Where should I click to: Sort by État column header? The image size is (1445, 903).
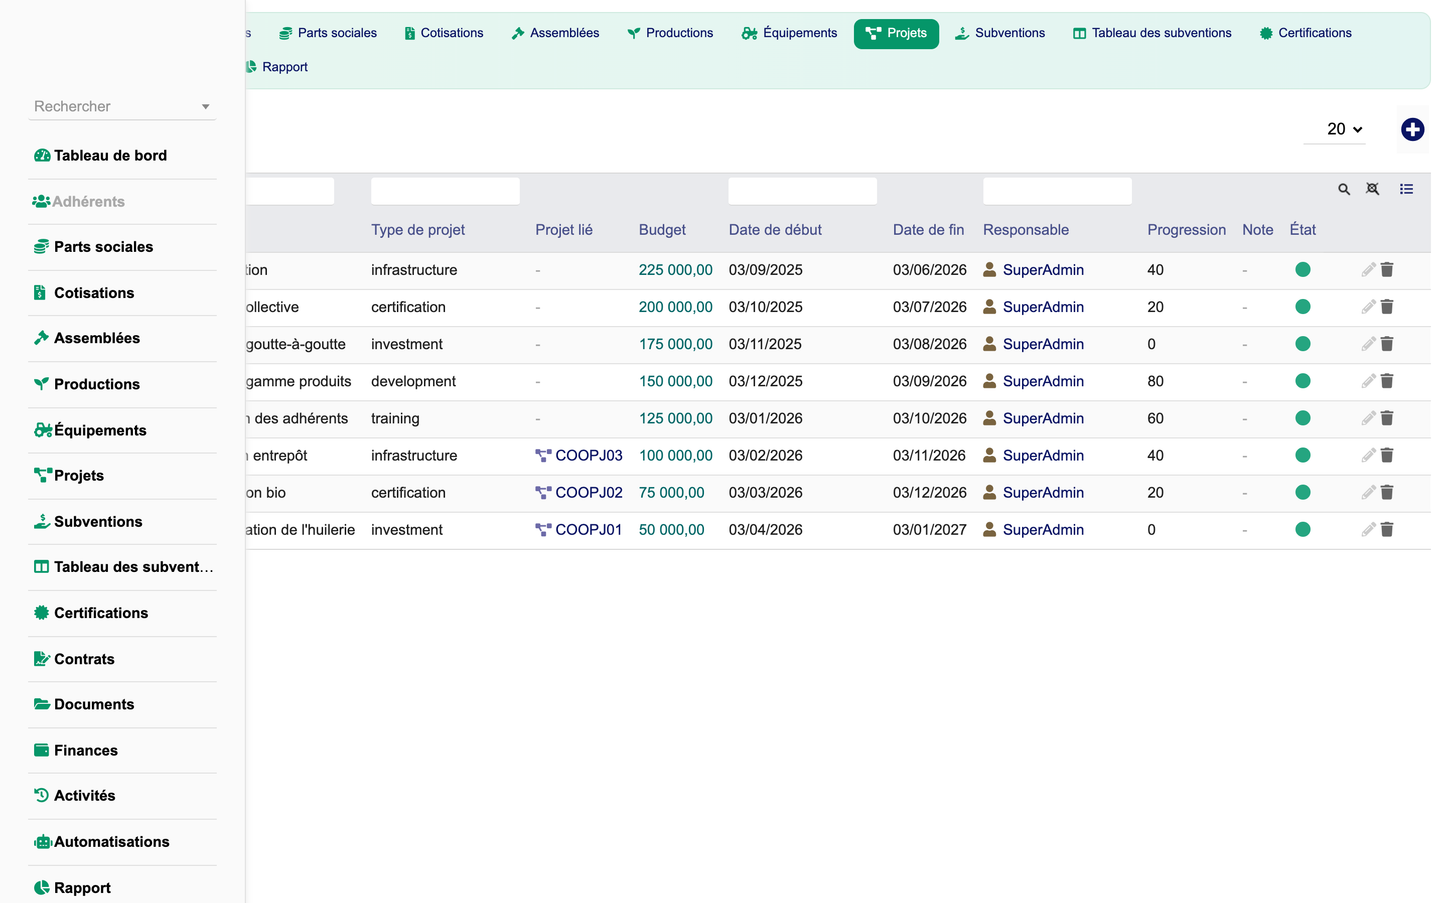click(x=1302, y=230)
